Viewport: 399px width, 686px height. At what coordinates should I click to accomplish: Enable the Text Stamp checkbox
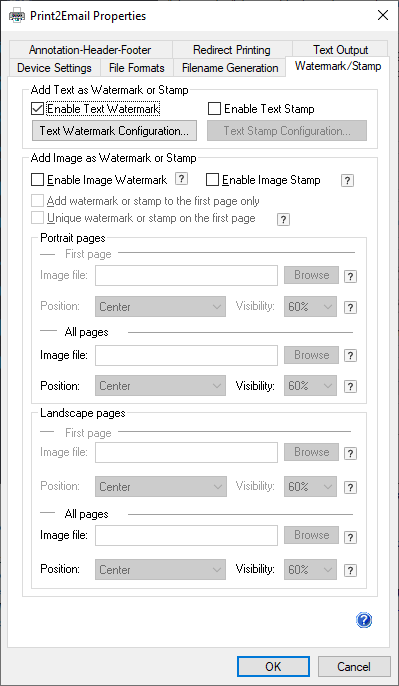pos(214,108)
